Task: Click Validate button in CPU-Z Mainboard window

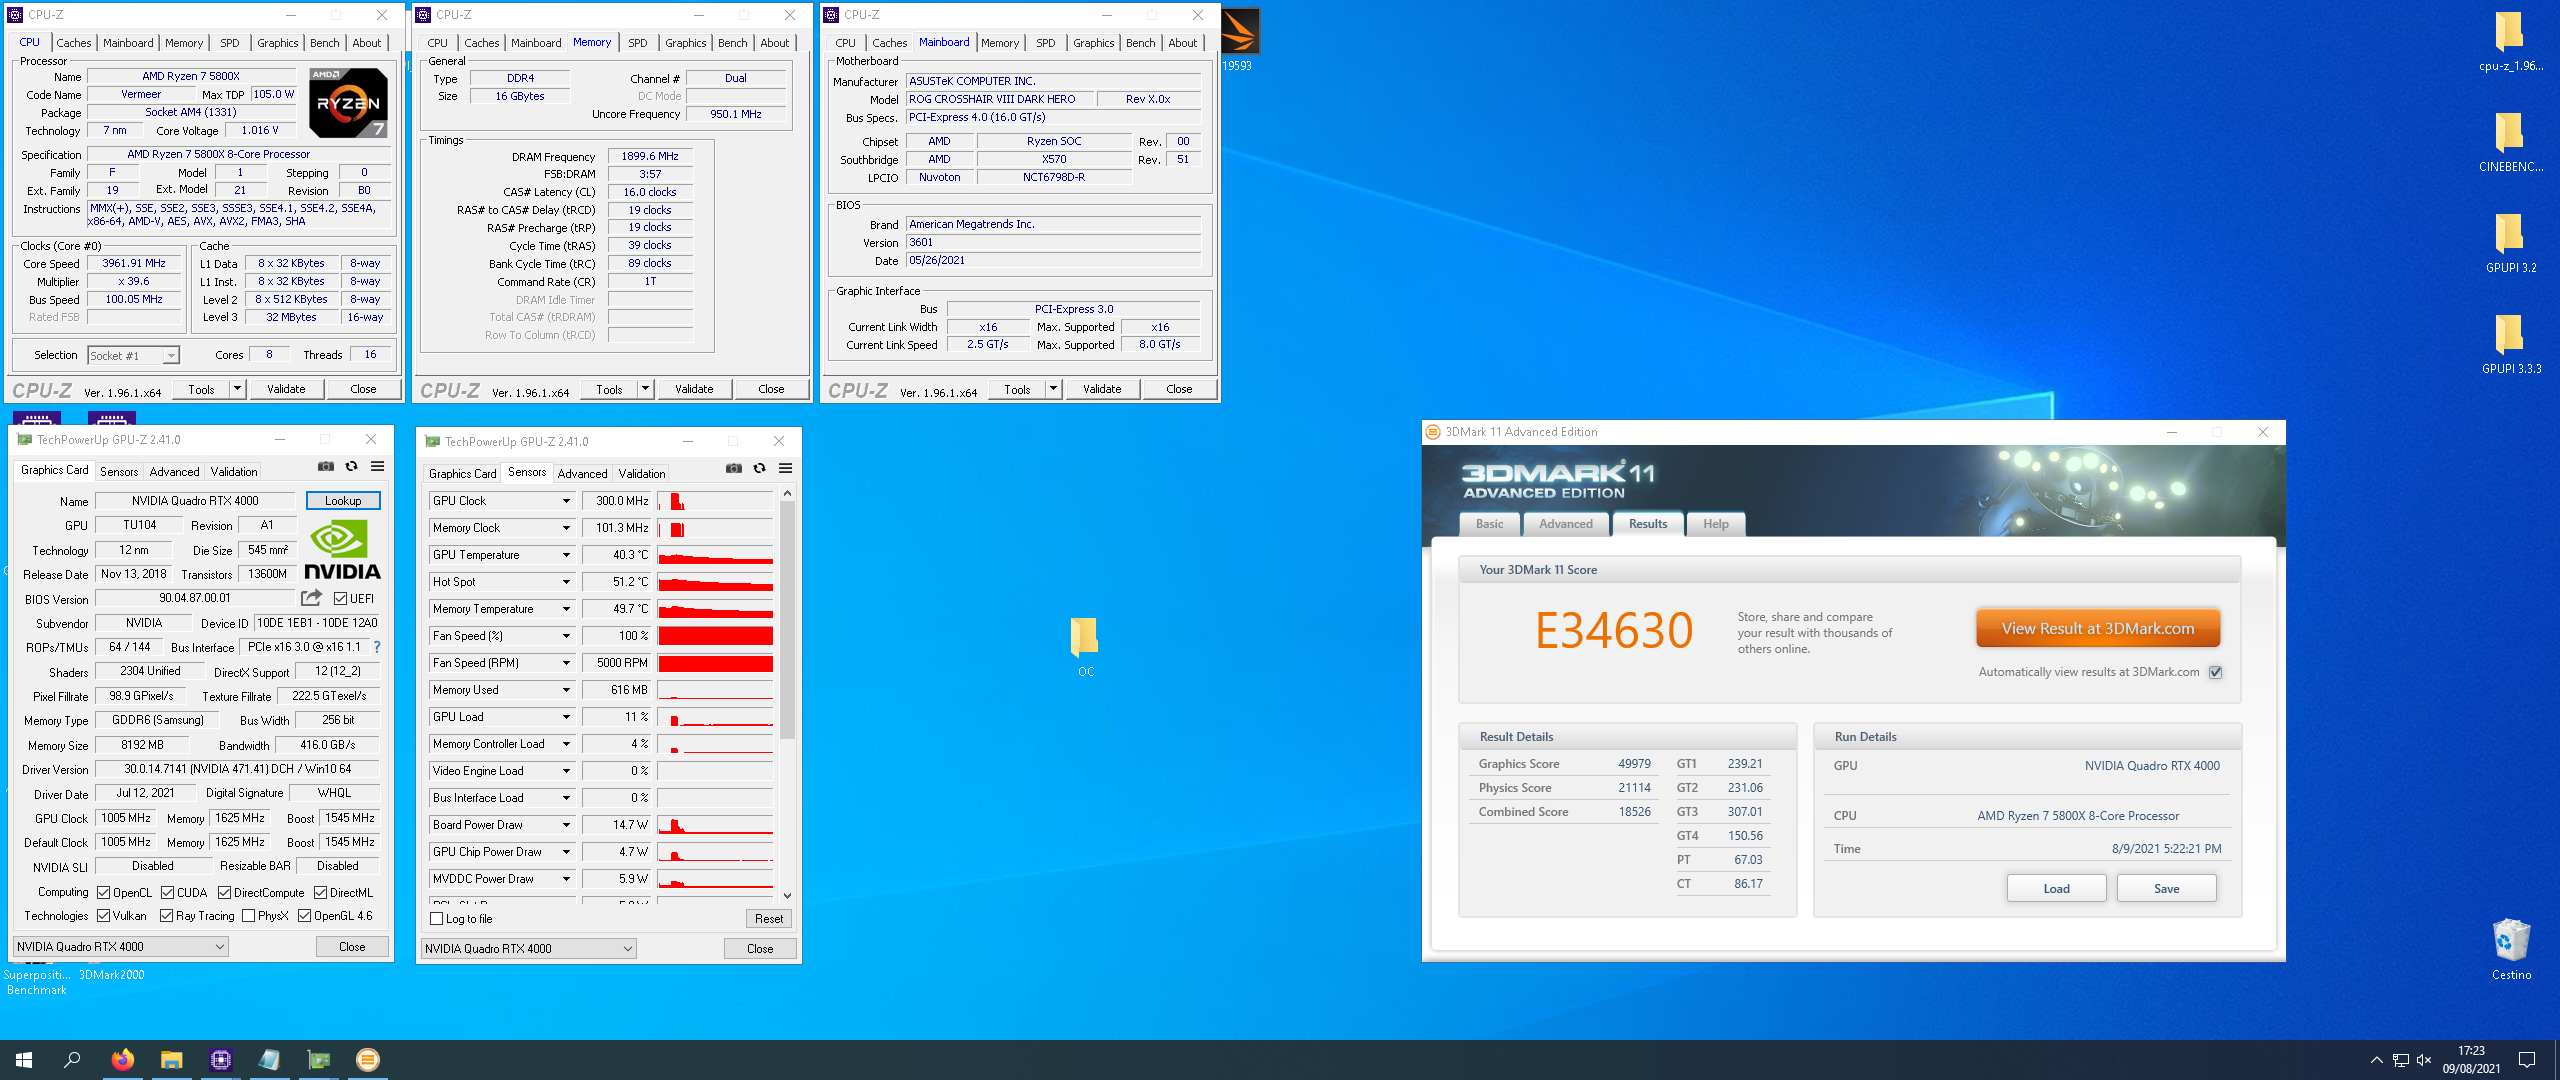Action: pos(1101,389)
